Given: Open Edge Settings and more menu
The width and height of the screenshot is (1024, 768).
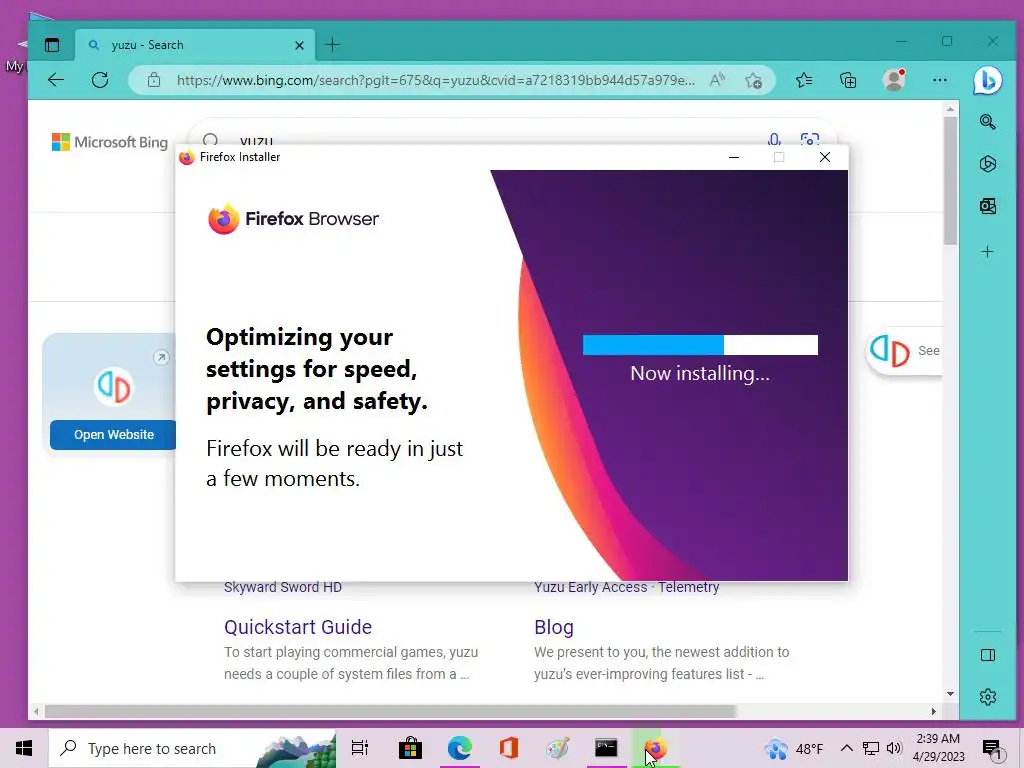Looking at the screenshot, I should [940, 80].
